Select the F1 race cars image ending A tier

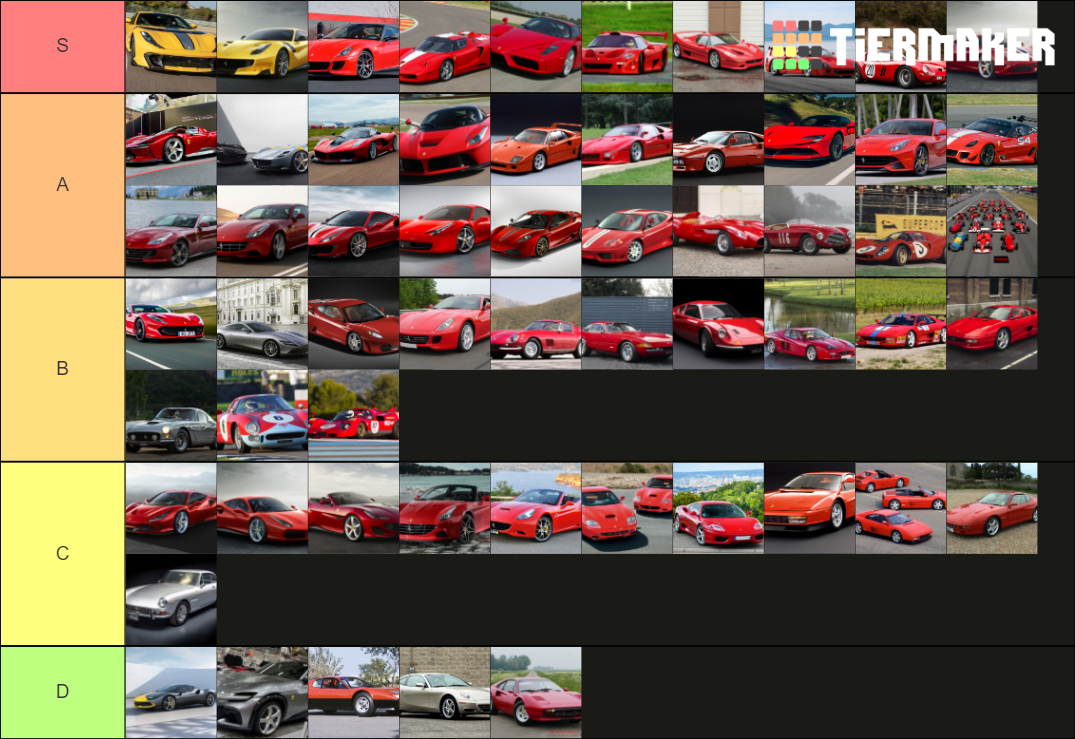tap(992, 228)
